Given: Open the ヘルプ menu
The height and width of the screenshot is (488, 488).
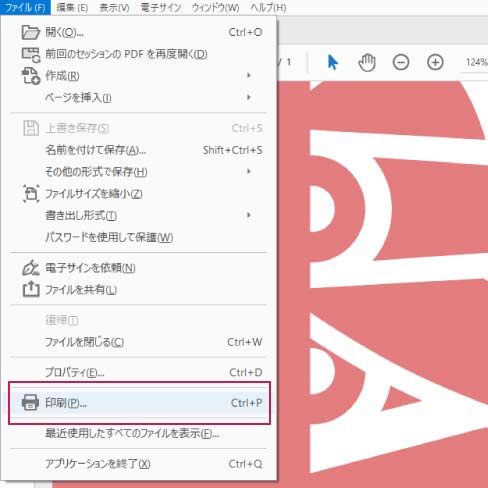Looking at the screenshot, I should tap(268, 7).
